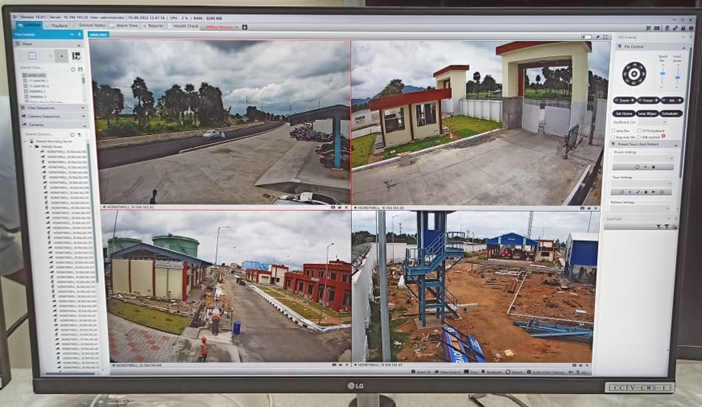Screen dimensions: 702x407
Task: Collapse the Preset Tours And Pattern section
Action: 676,145
